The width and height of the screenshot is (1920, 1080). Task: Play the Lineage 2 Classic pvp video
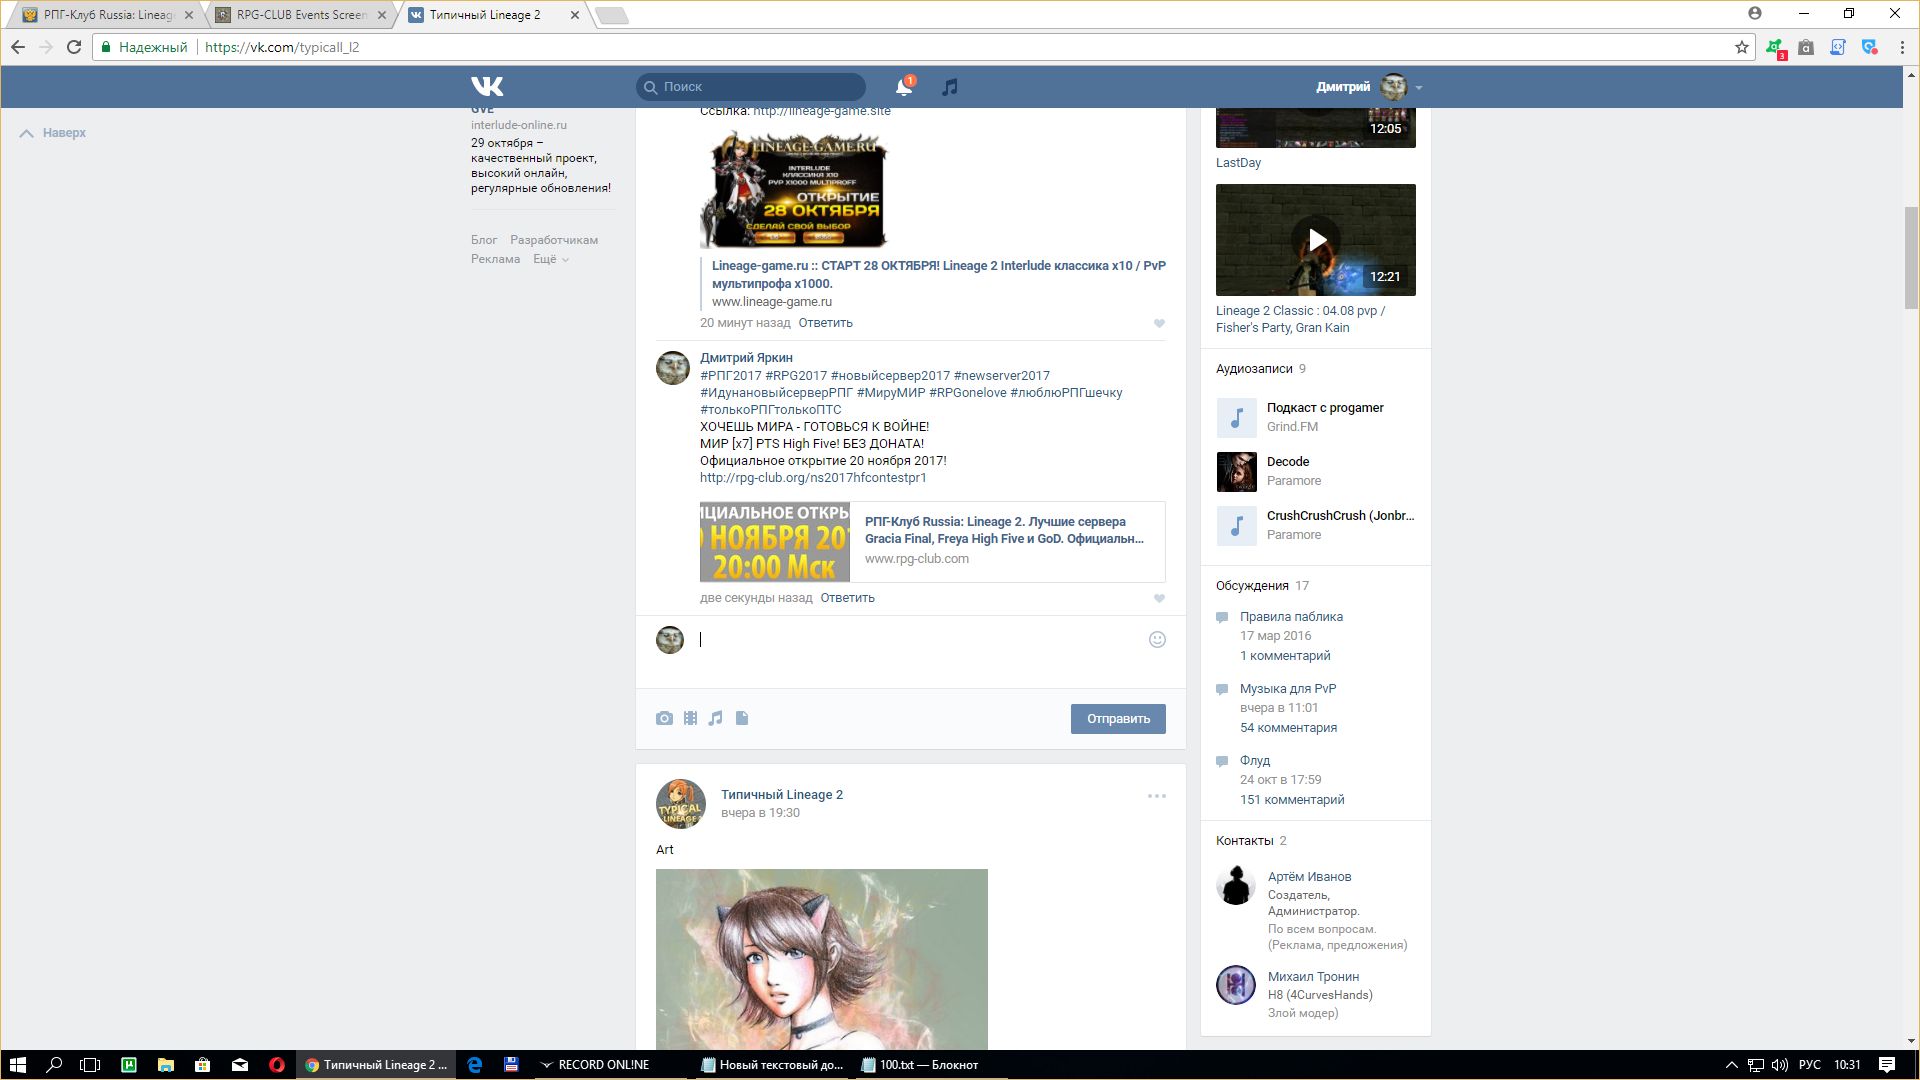pyautogui.click(x=1316, y=240)
